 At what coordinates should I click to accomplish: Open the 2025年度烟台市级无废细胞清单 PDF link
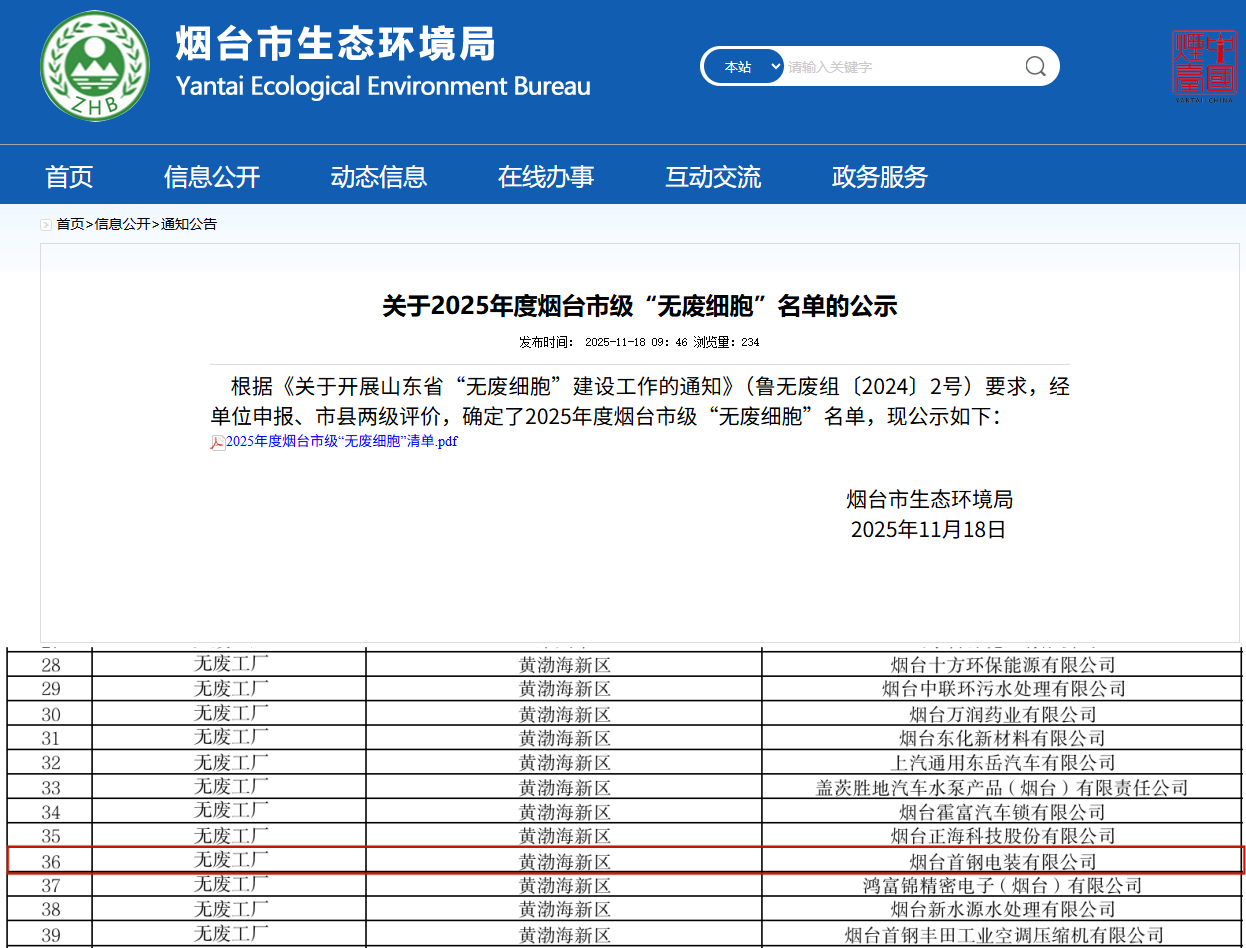341,441
